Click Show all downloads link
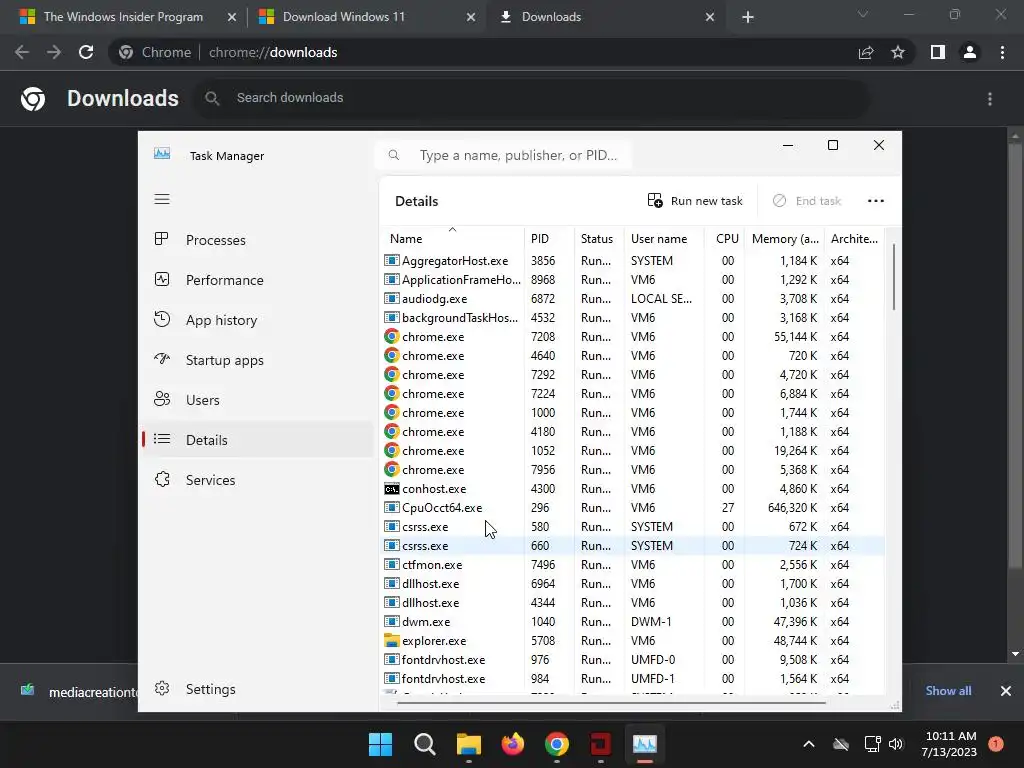Screen dimensions: 1024x768 click(x=948, y=691)
